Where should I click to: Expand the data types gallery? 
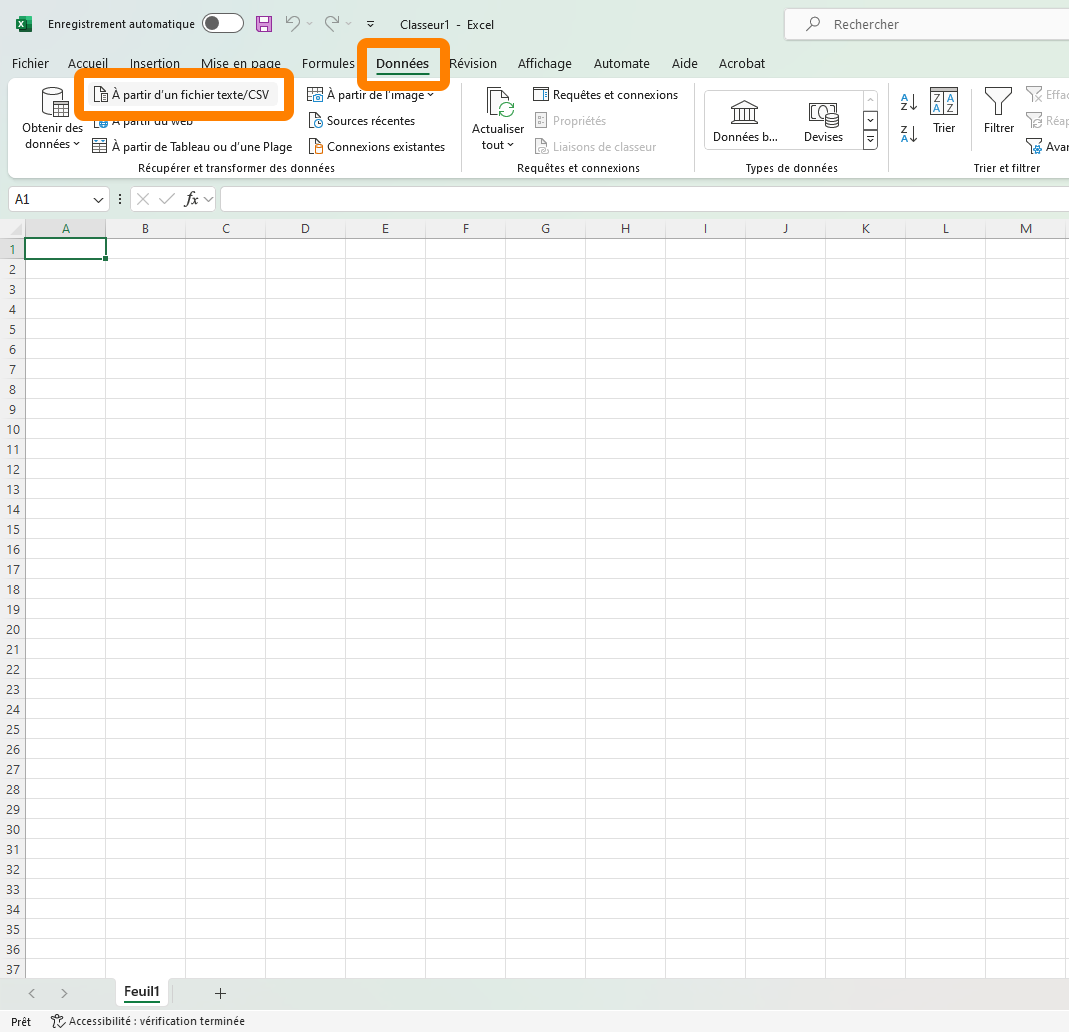coord(870,140)
